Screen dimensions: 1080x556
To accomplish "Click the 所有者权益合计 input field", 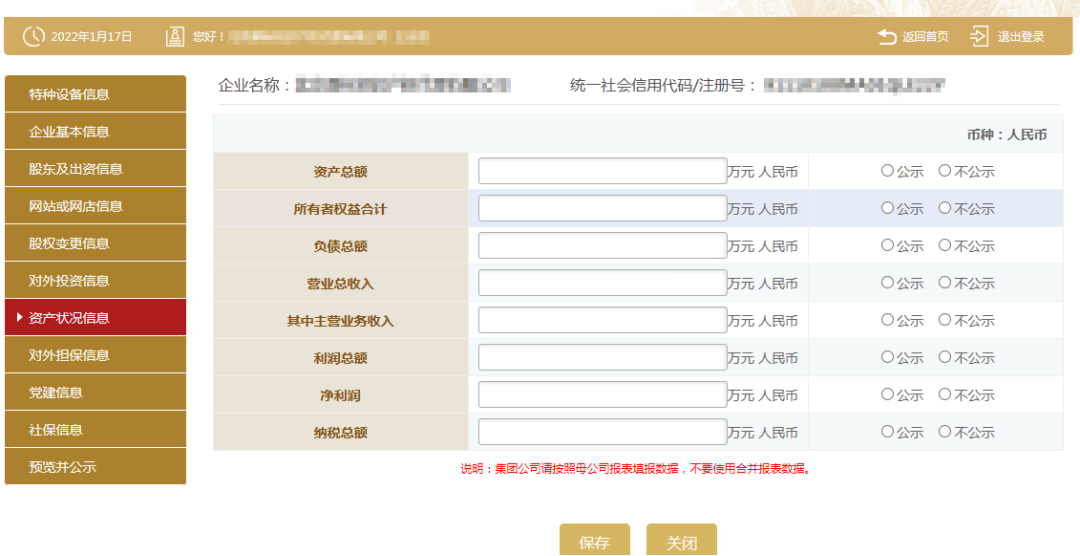I will click(602, 208).
